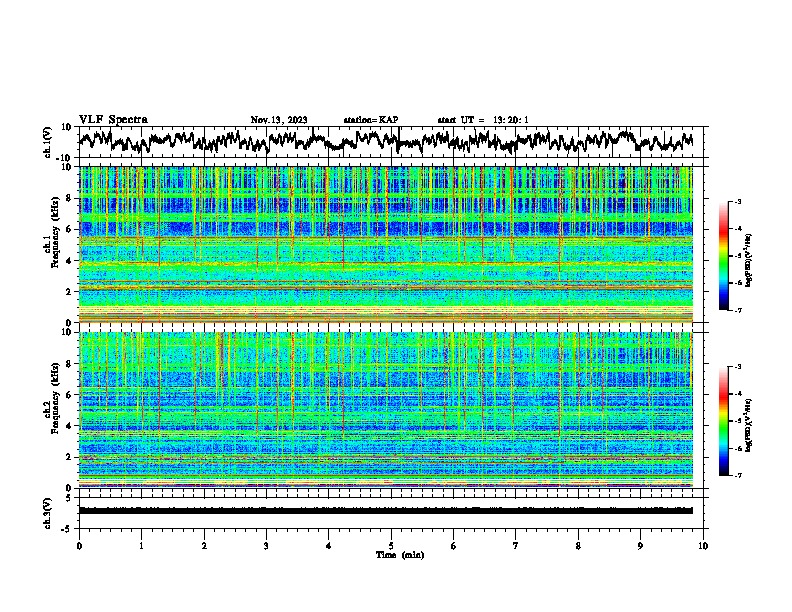Click the ch.1 voltage waveform trace

(x=386, y=141)
